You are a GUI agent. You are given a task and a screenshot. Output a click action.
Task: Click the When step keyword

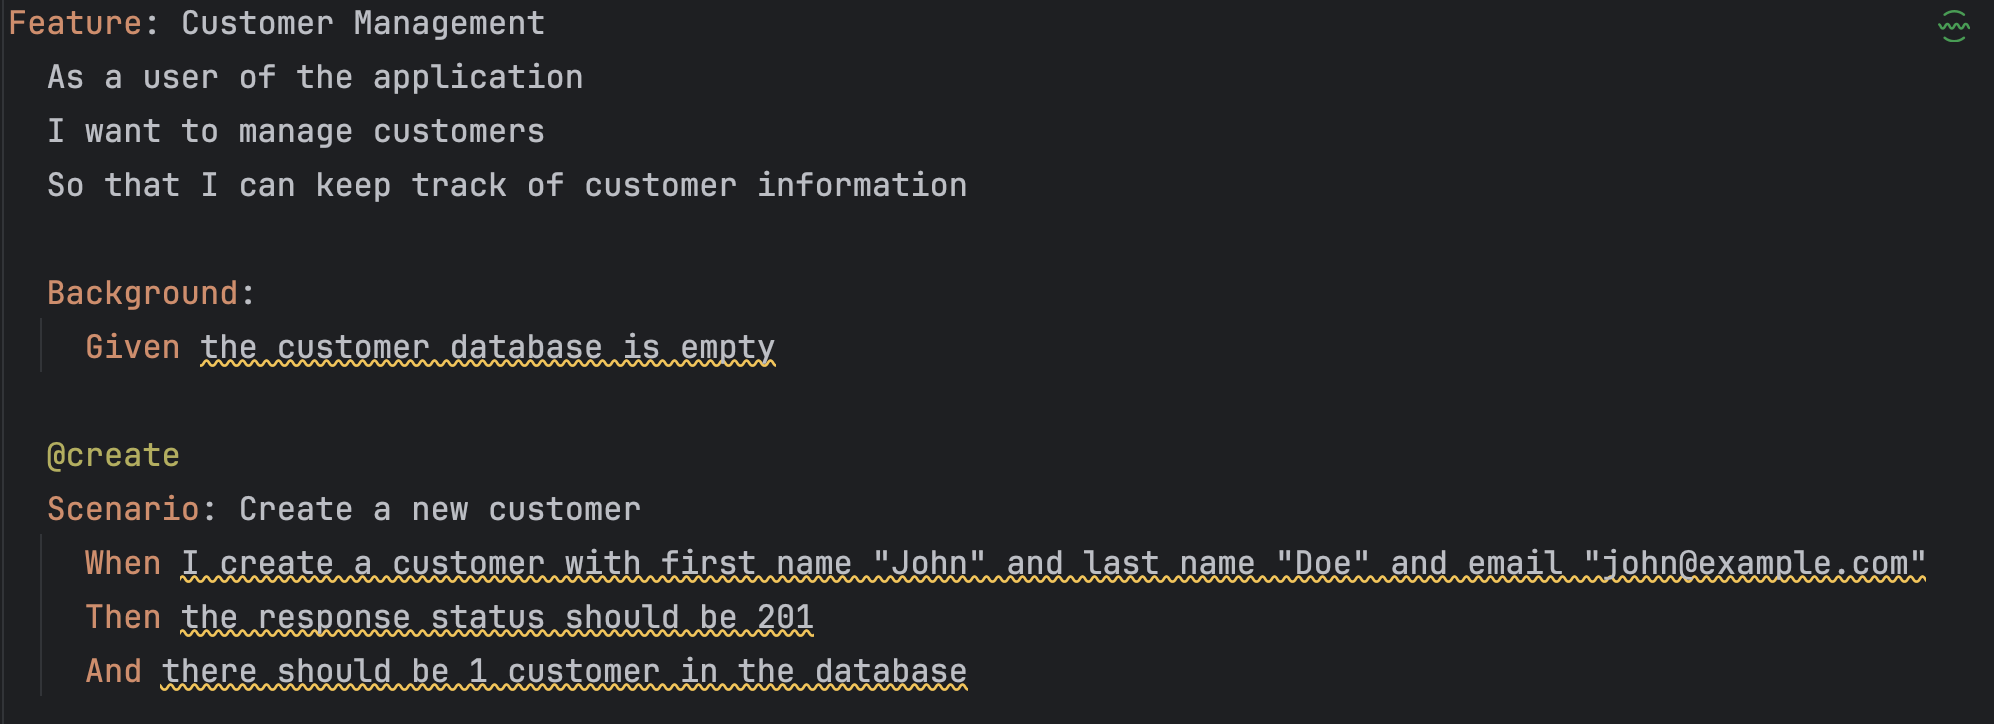pos(122,563)
